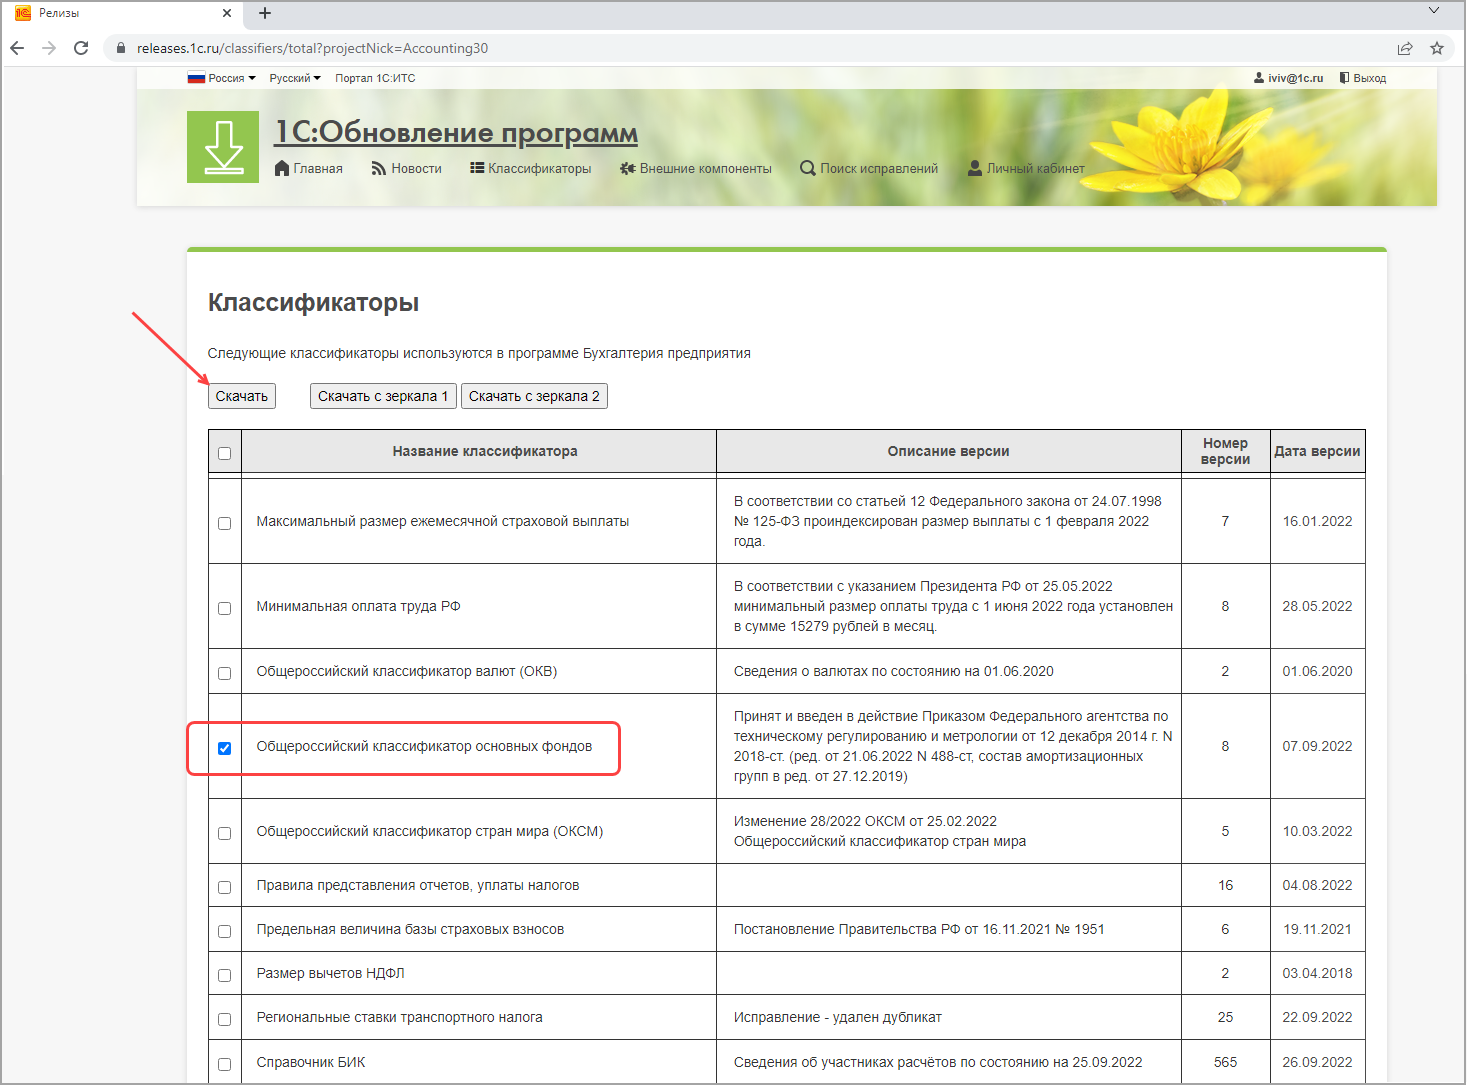The image size is (1467, 1085).
Task: Open Новости menu item
Action: 406,168
